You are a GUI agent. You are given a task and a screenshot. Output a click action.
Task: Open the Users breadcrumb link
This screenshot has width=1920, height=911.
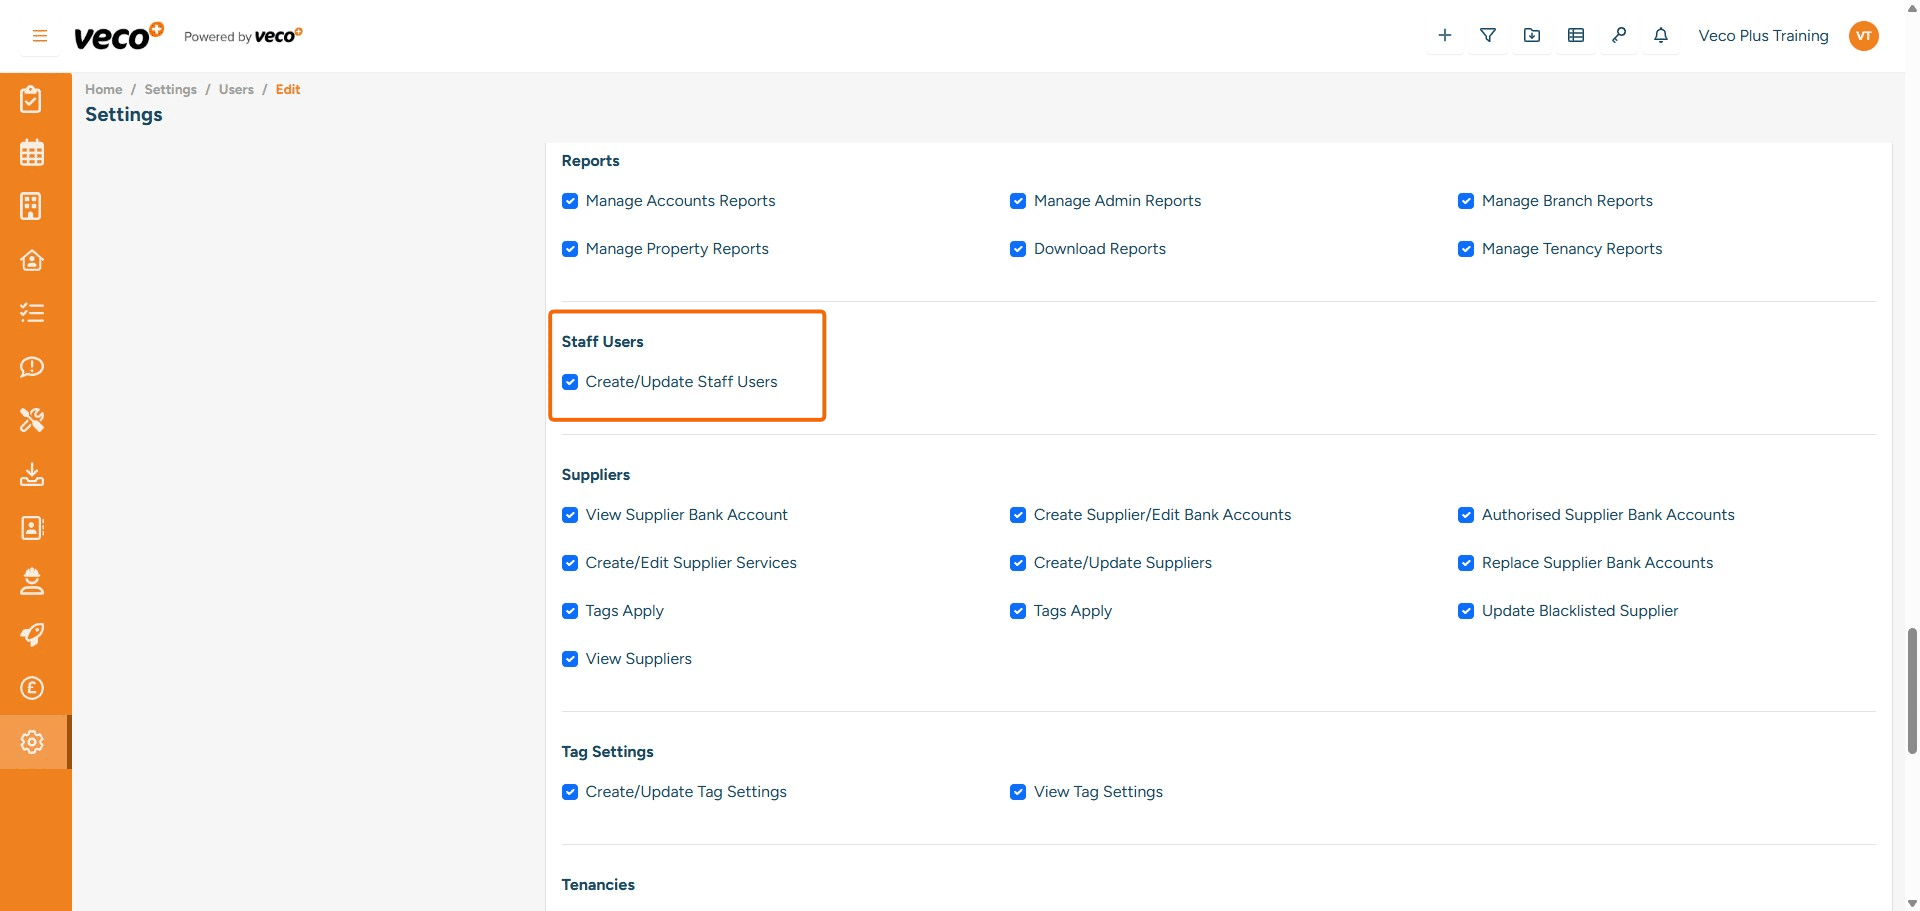236,89
